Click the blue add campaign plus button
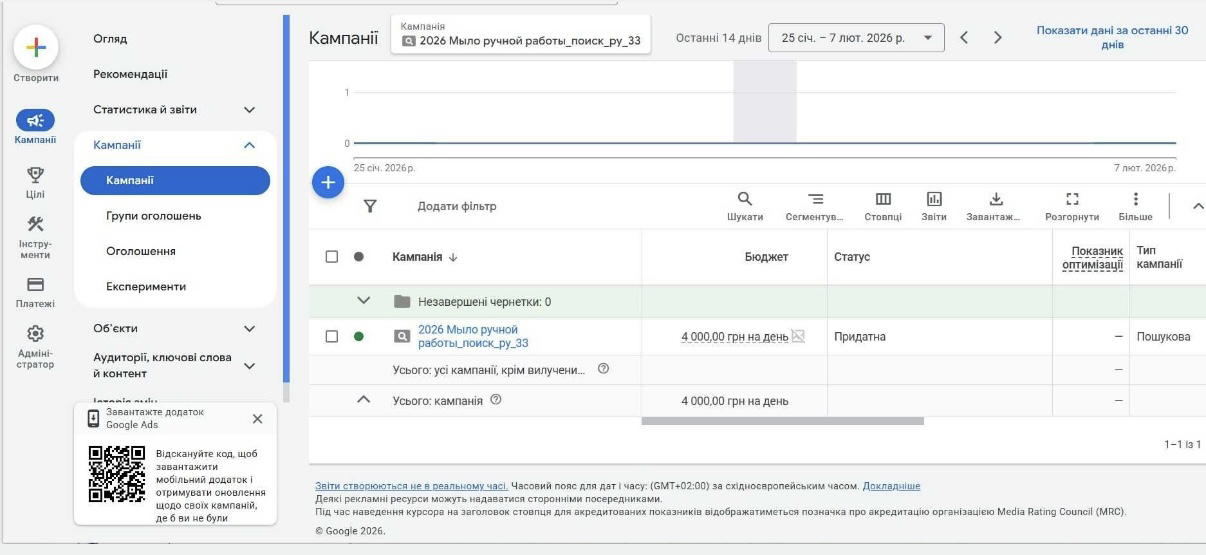This screenshot has width=1206, height=555. [x=328, y=183]
